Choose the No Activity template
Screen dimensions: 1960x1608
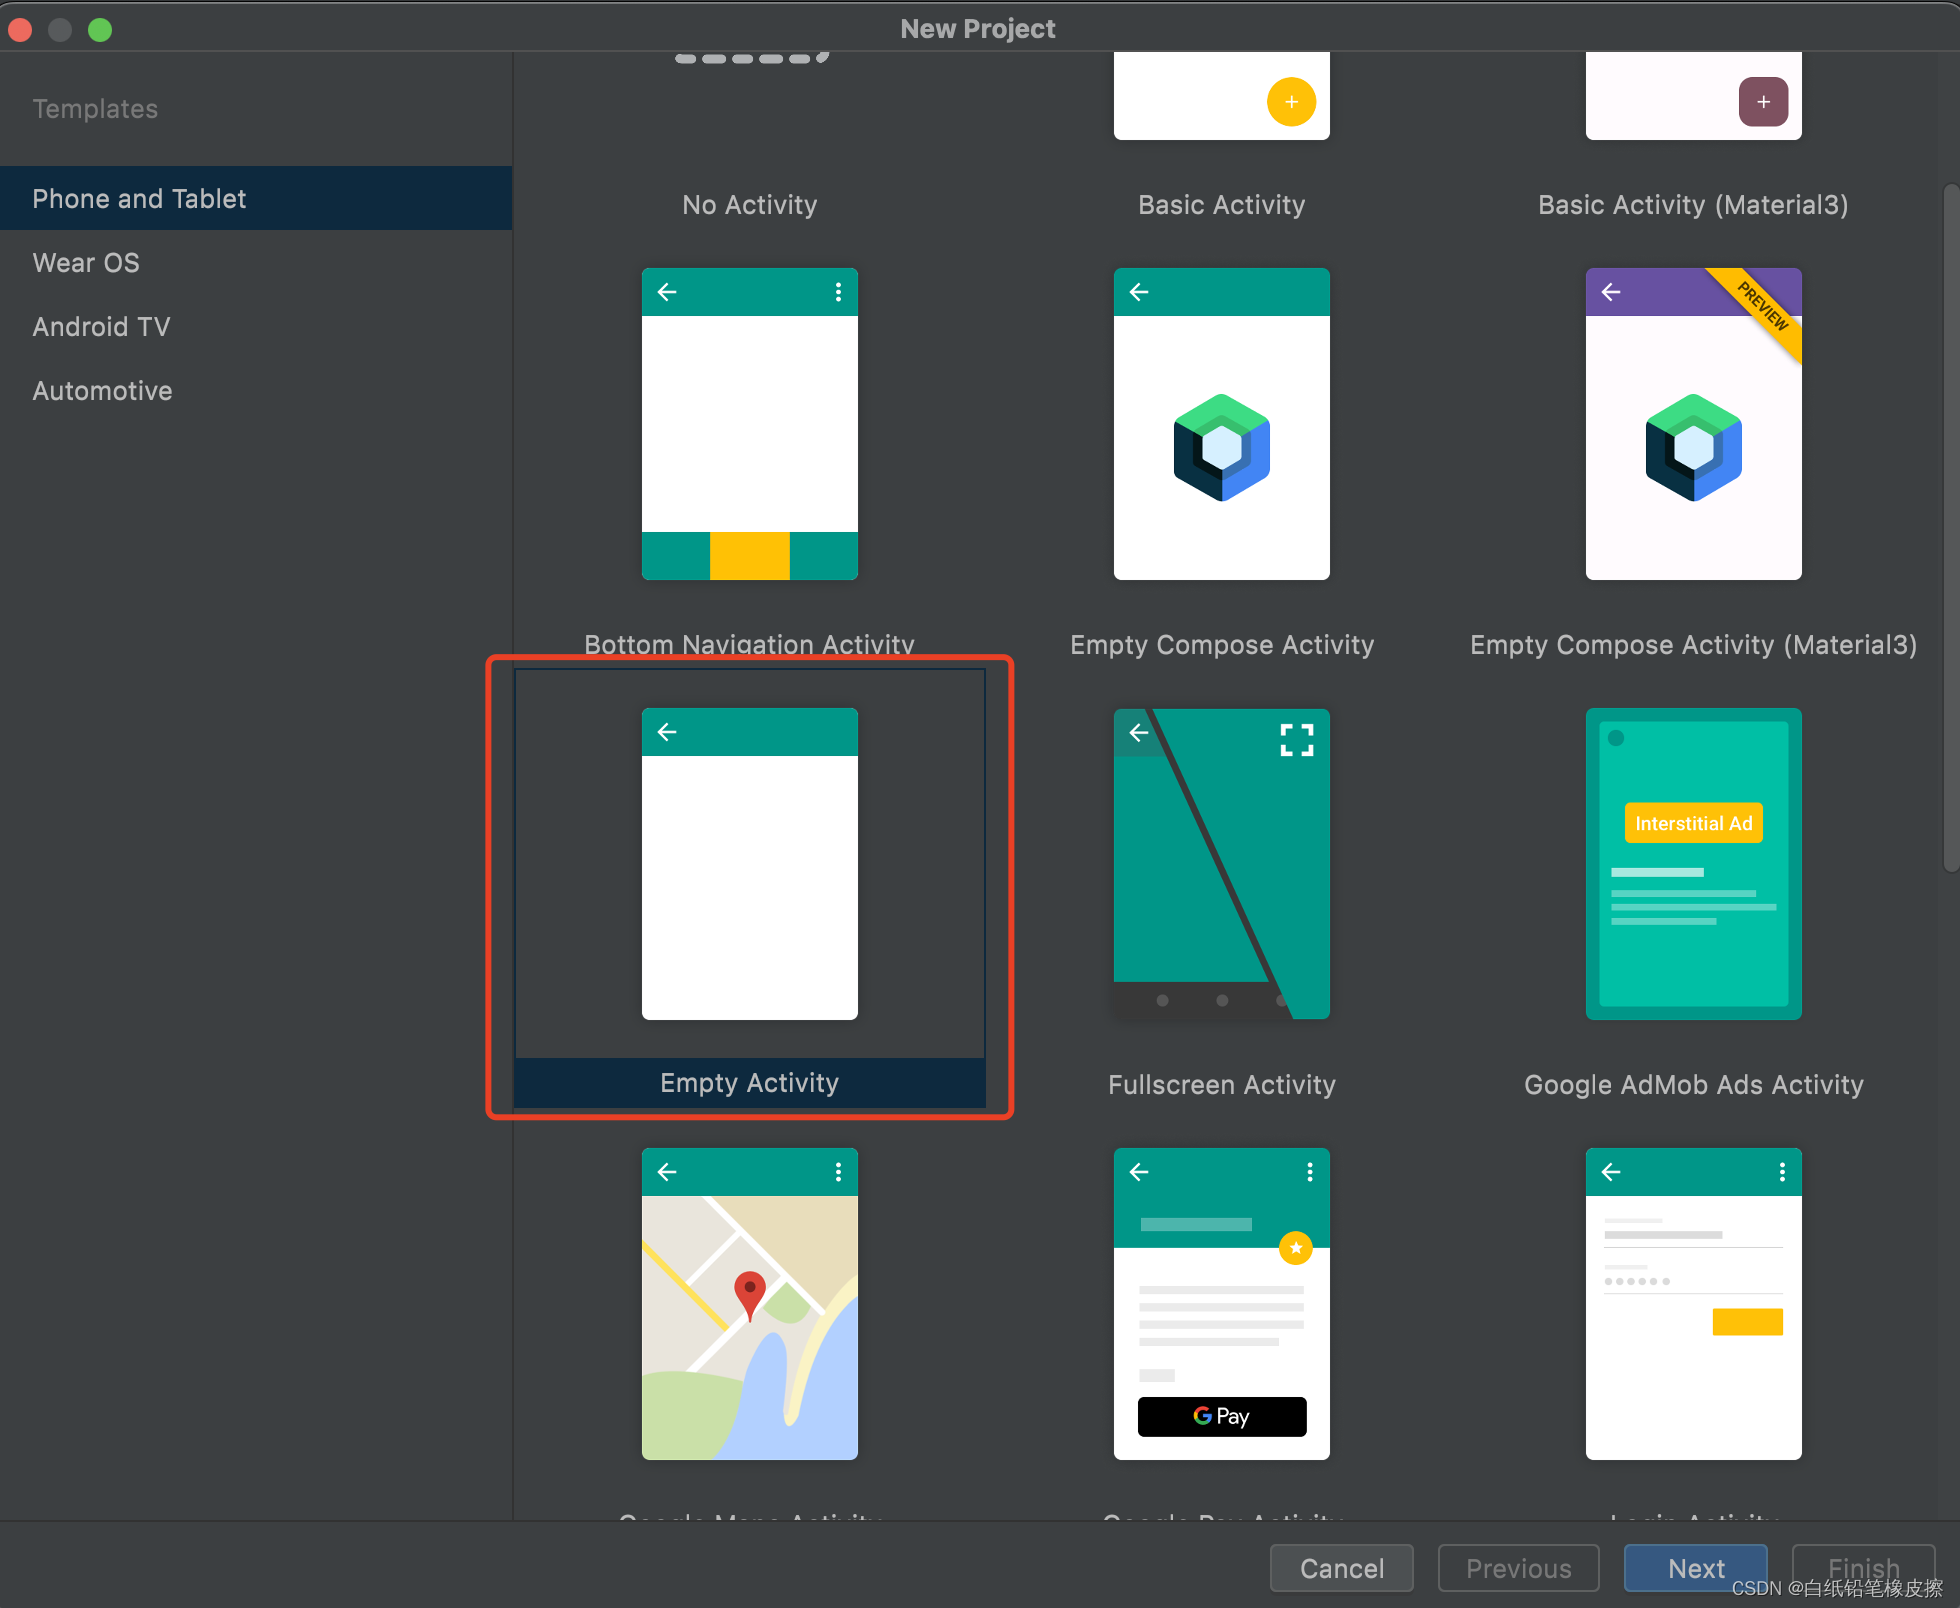point(749,204)
